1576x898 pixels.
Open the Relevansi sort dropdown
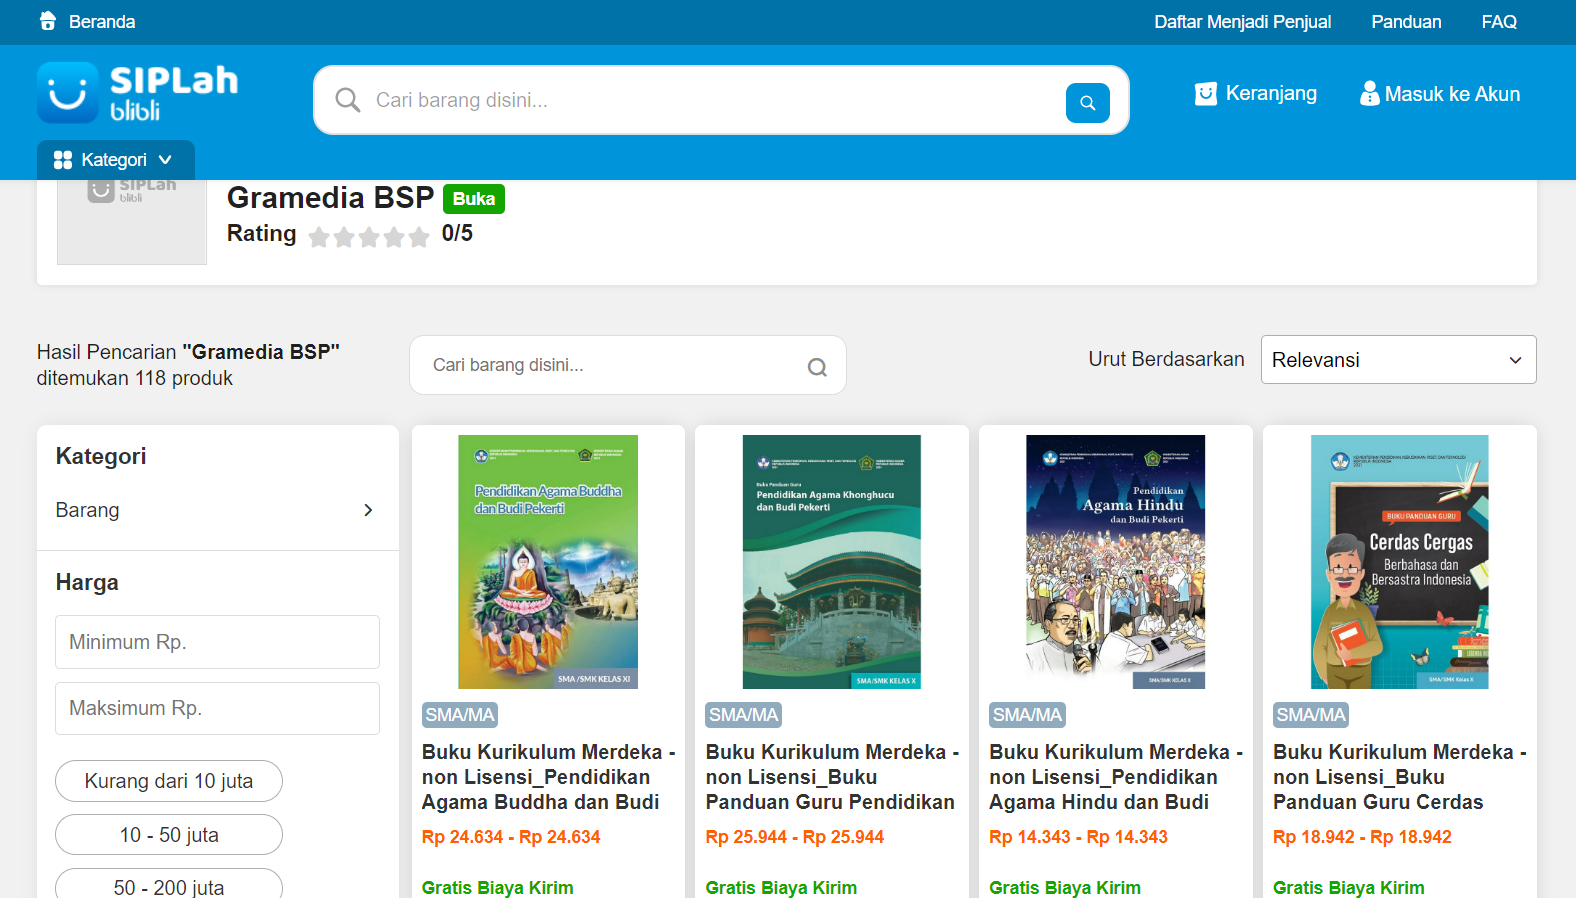click(x=1398, y=360)
